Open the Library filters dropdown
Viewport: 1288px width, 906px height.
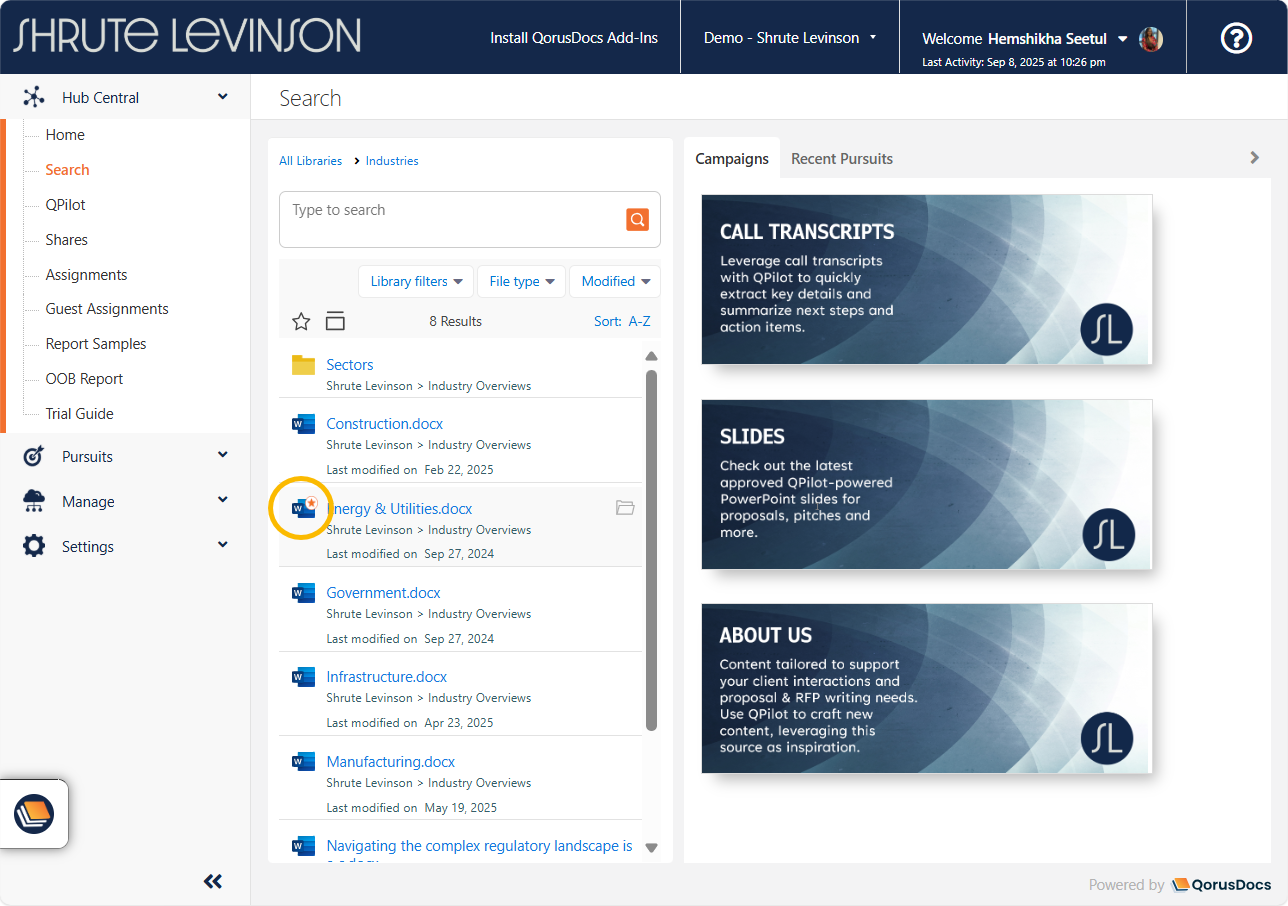point(416,281)
